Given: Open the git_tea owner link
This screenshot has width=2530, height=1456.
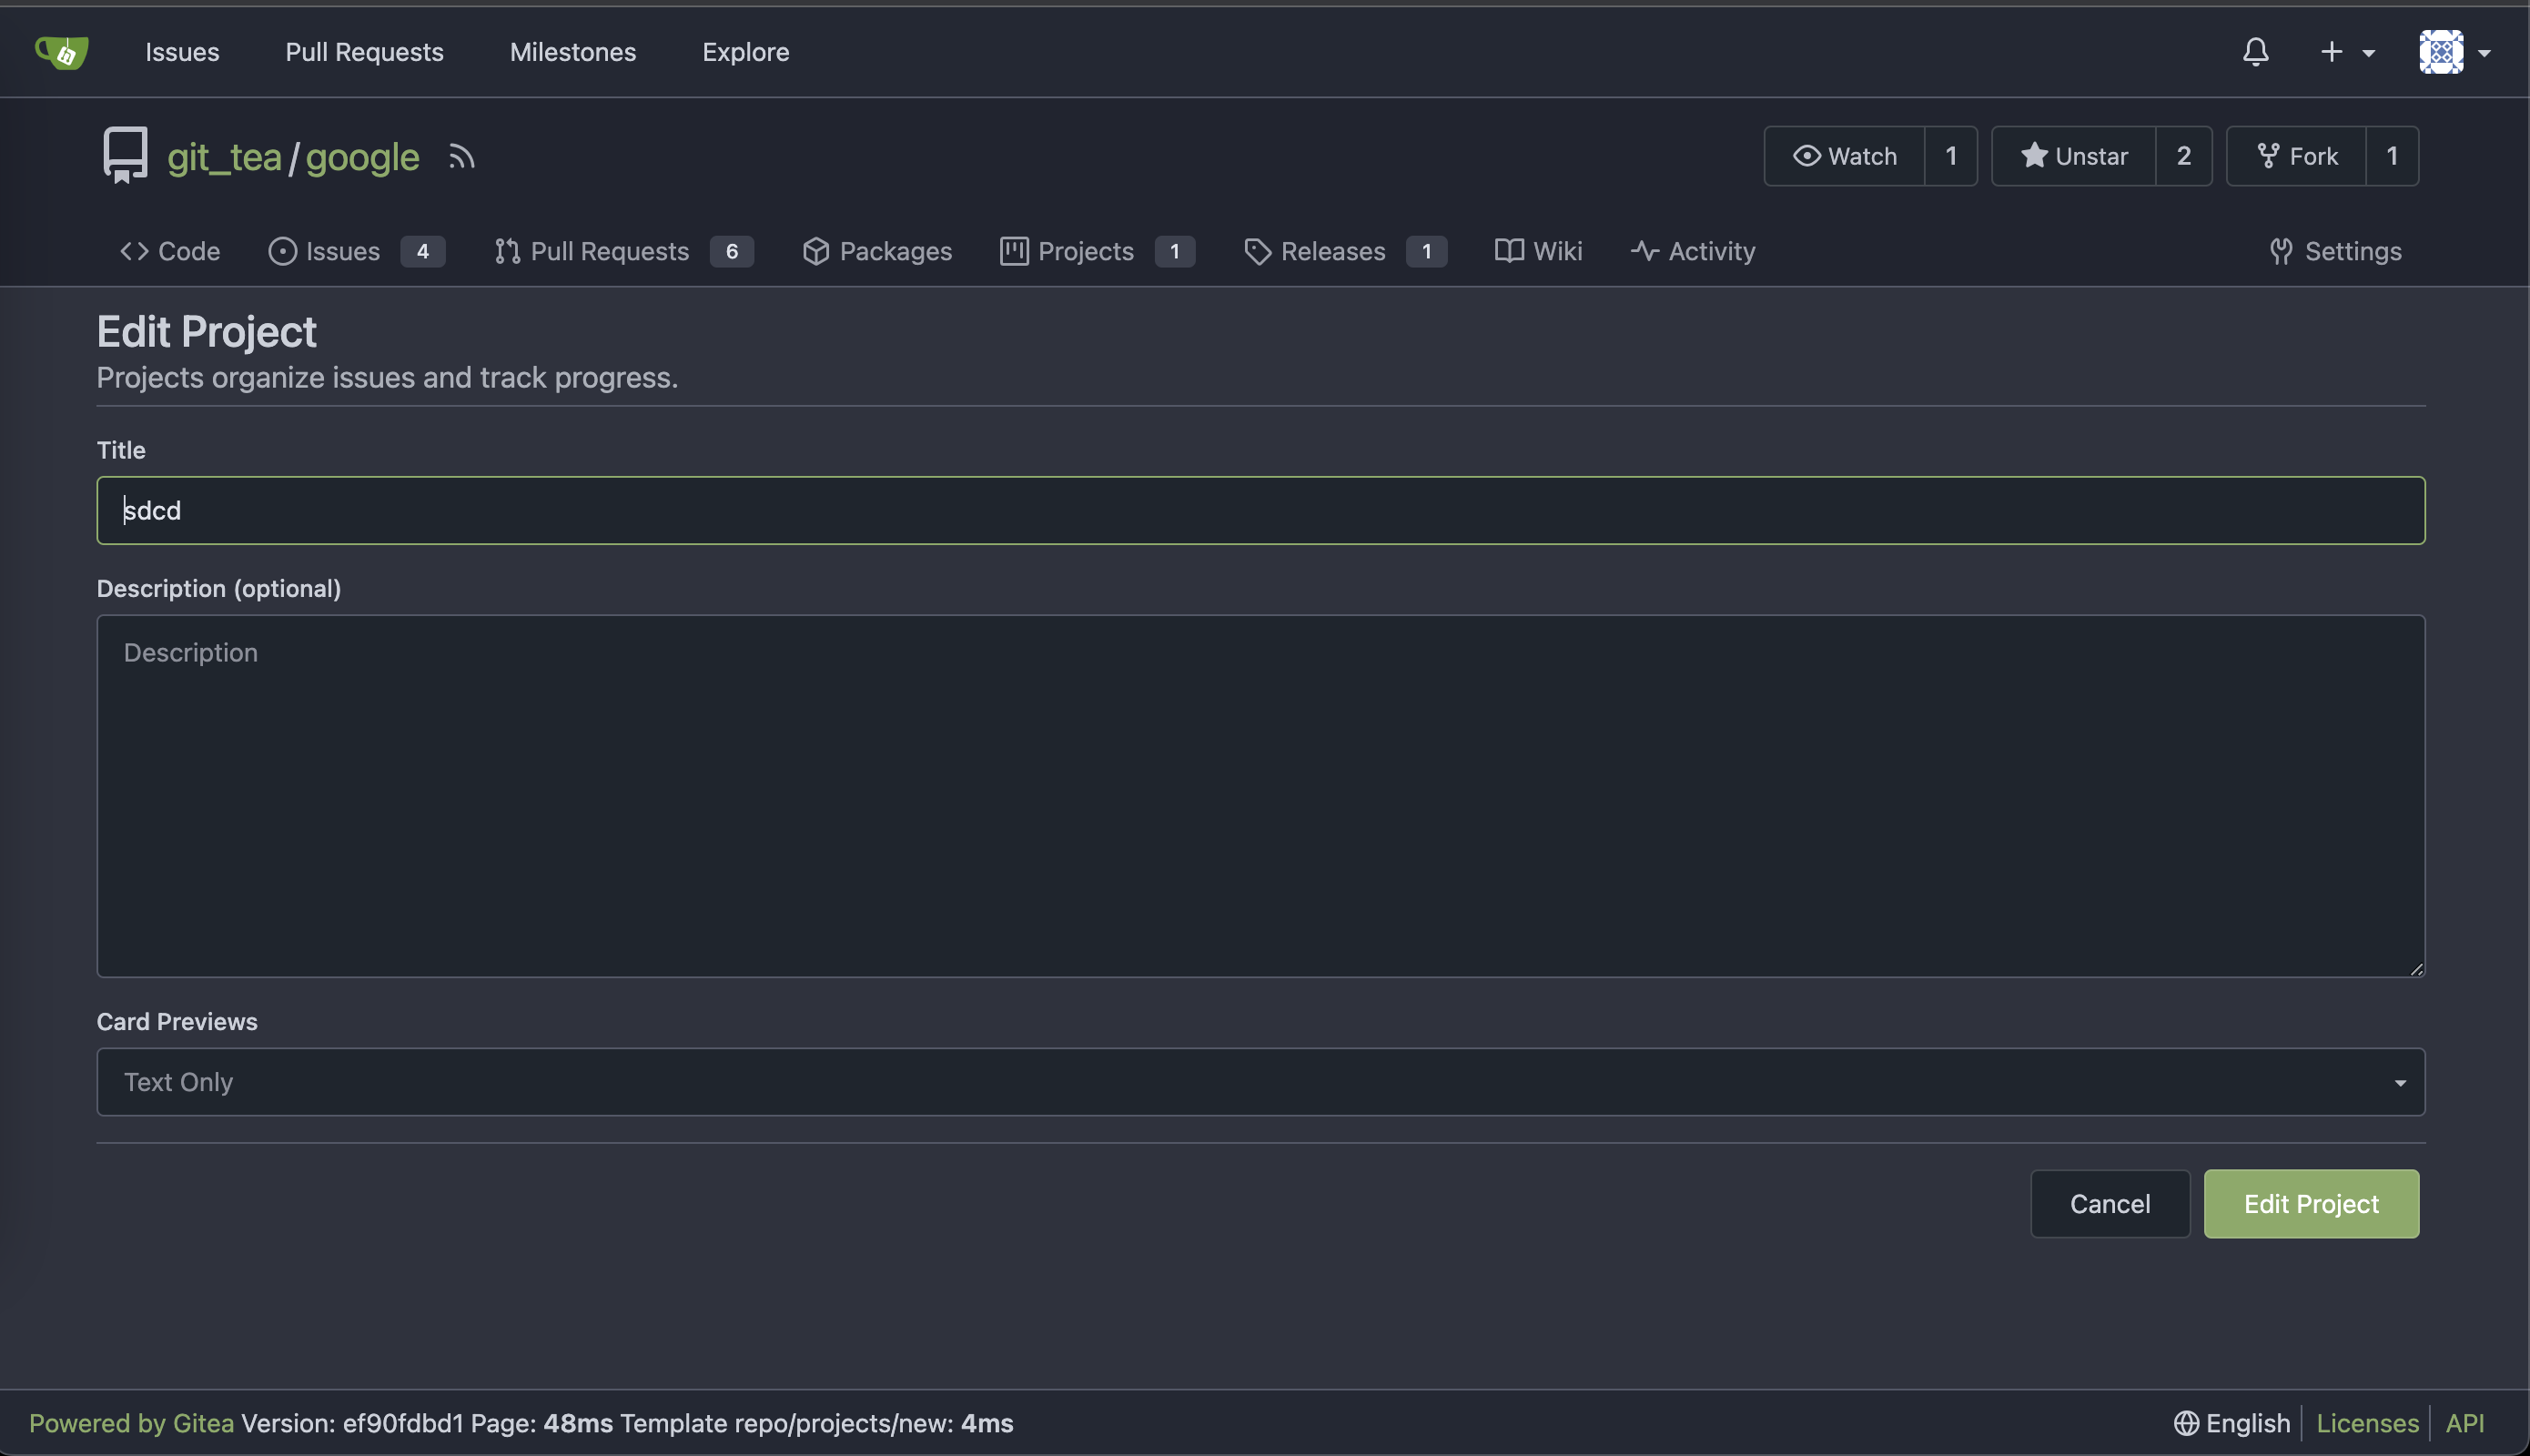Looking at the screenshot, I should (x=224, y=157).
